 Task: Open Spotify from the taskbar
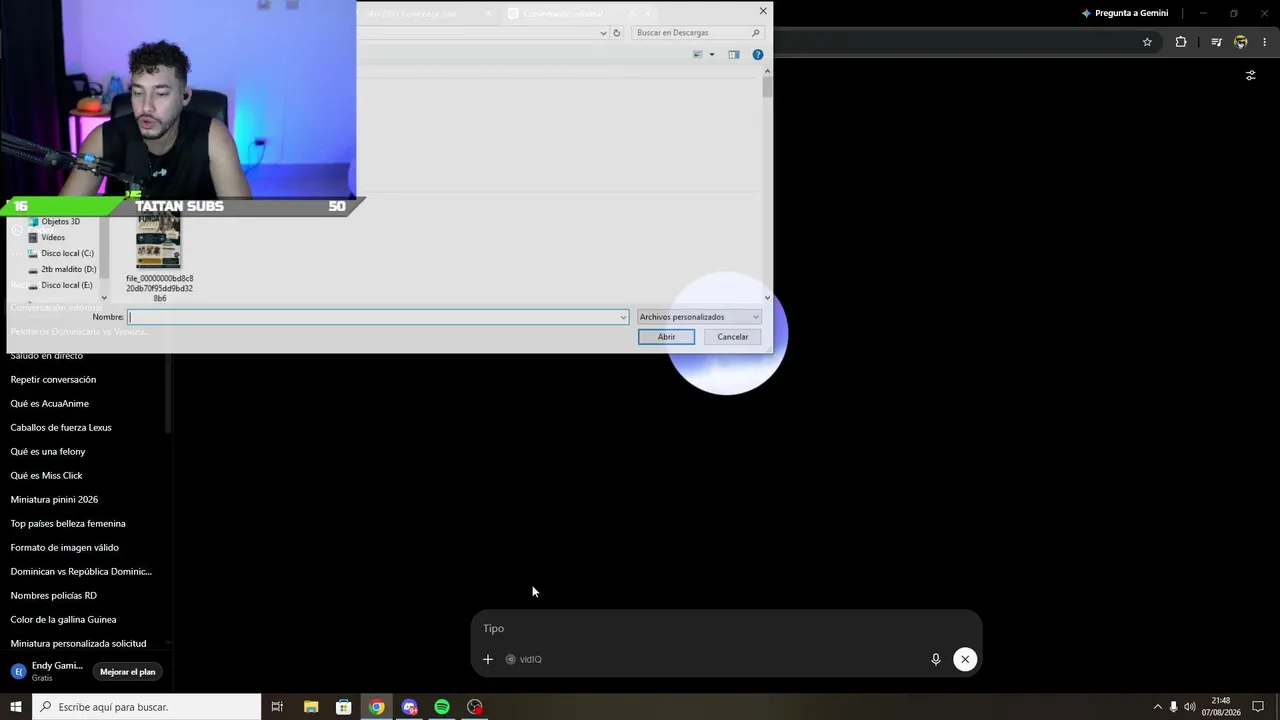442,707
